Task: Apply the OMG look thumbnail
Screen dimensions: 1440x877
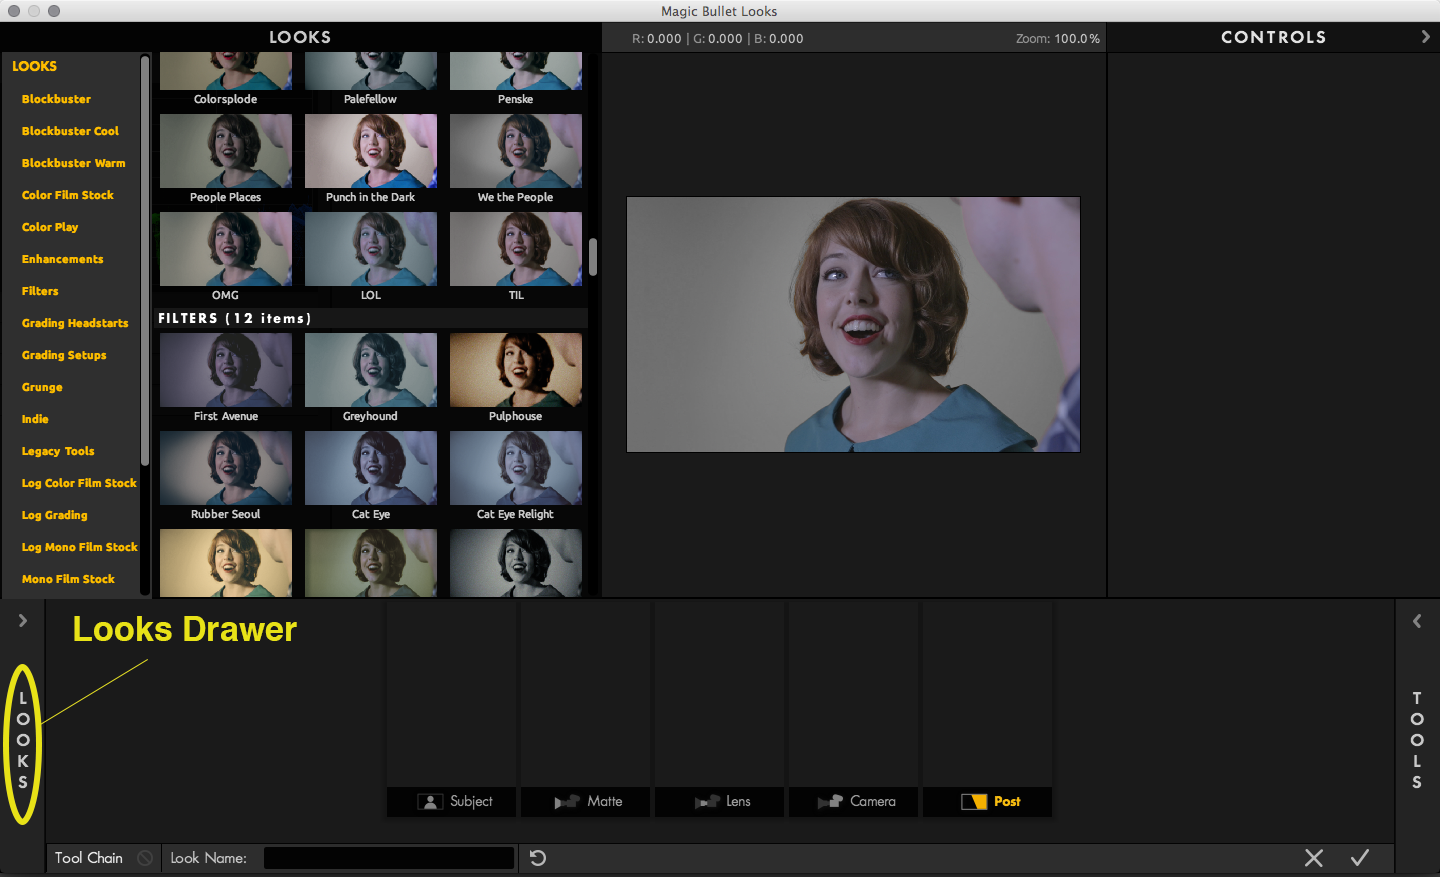Action: (x=226, y=249)
